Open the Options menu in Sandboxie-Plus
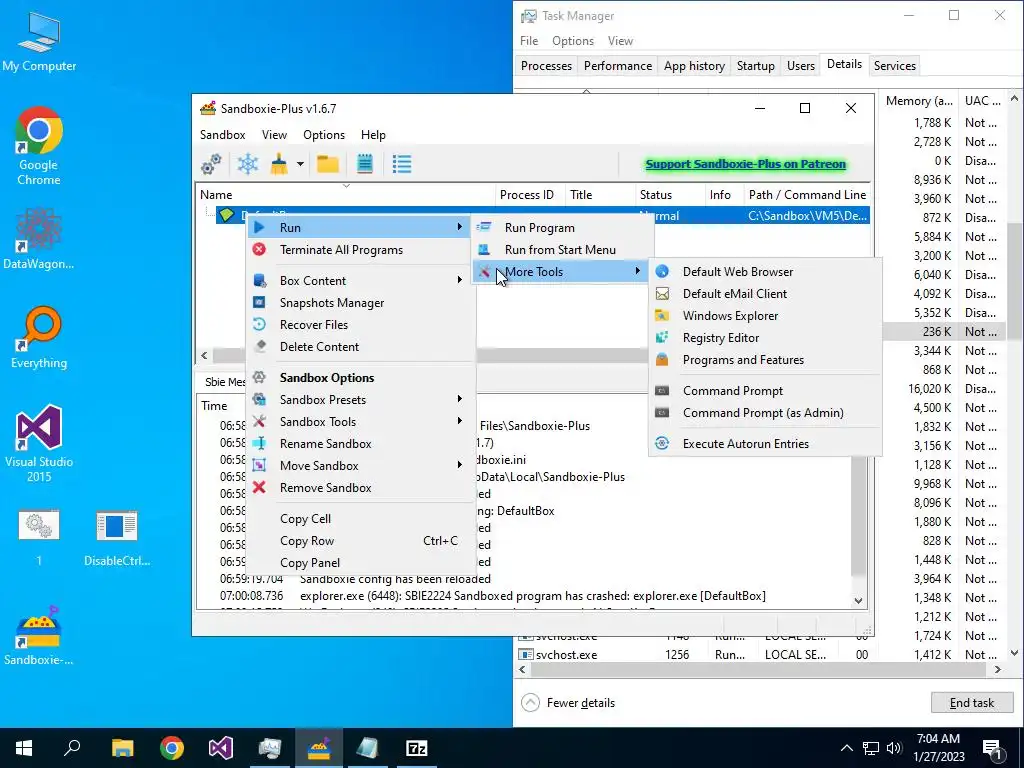Screen dimensions: 1024x768 tap(324, 135)
